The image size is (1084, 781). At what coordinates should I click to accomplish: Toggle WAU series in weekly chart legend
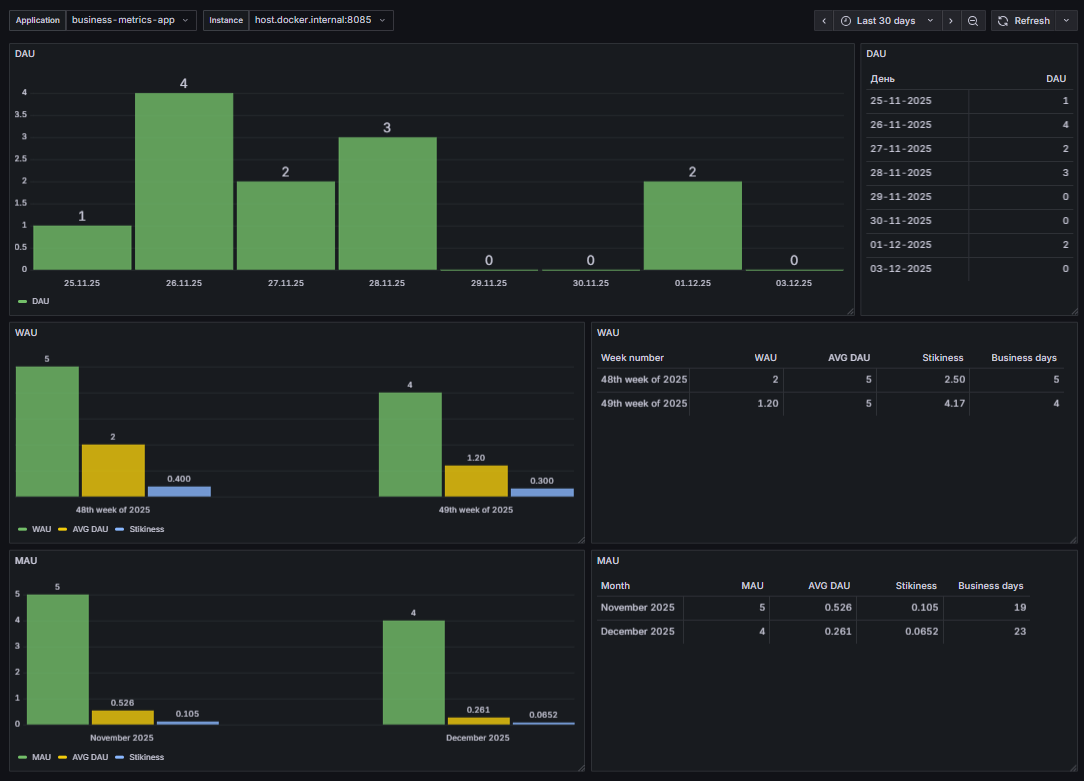tap(41, 529)
